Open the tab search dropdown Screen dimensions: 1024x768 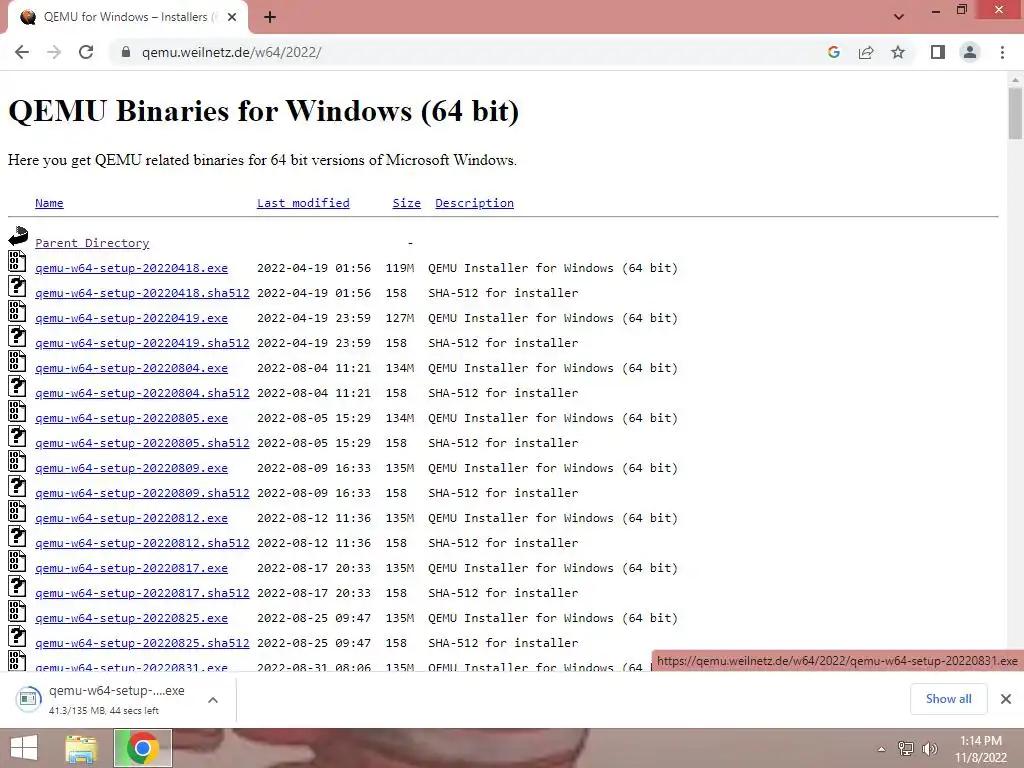tap(899, 17)
